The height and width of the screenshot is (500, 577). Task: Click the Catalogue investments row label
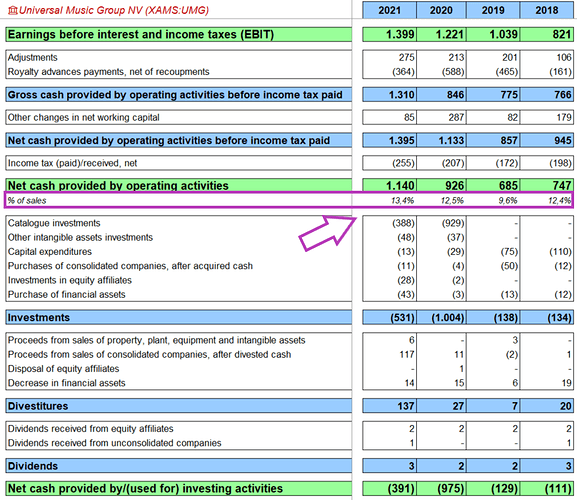[x=54, y=223]
